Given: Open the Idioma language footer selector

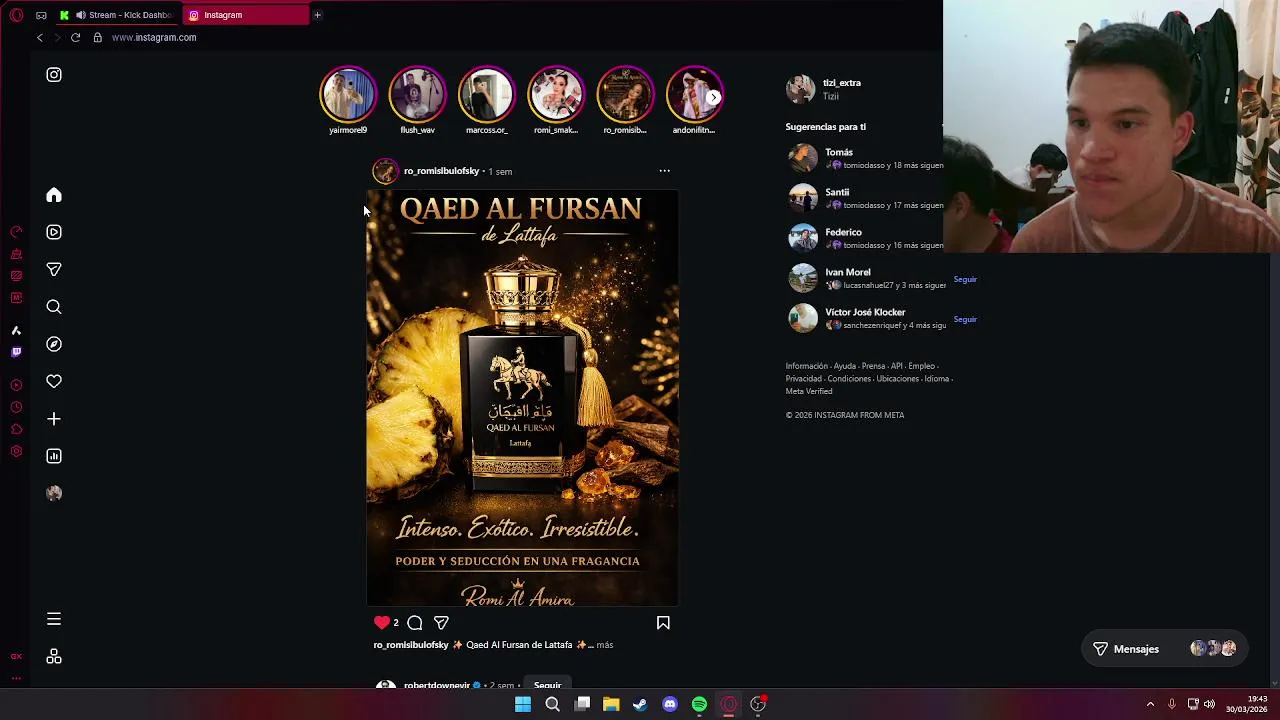Looking at the screenshot, I should click(936, 379).
